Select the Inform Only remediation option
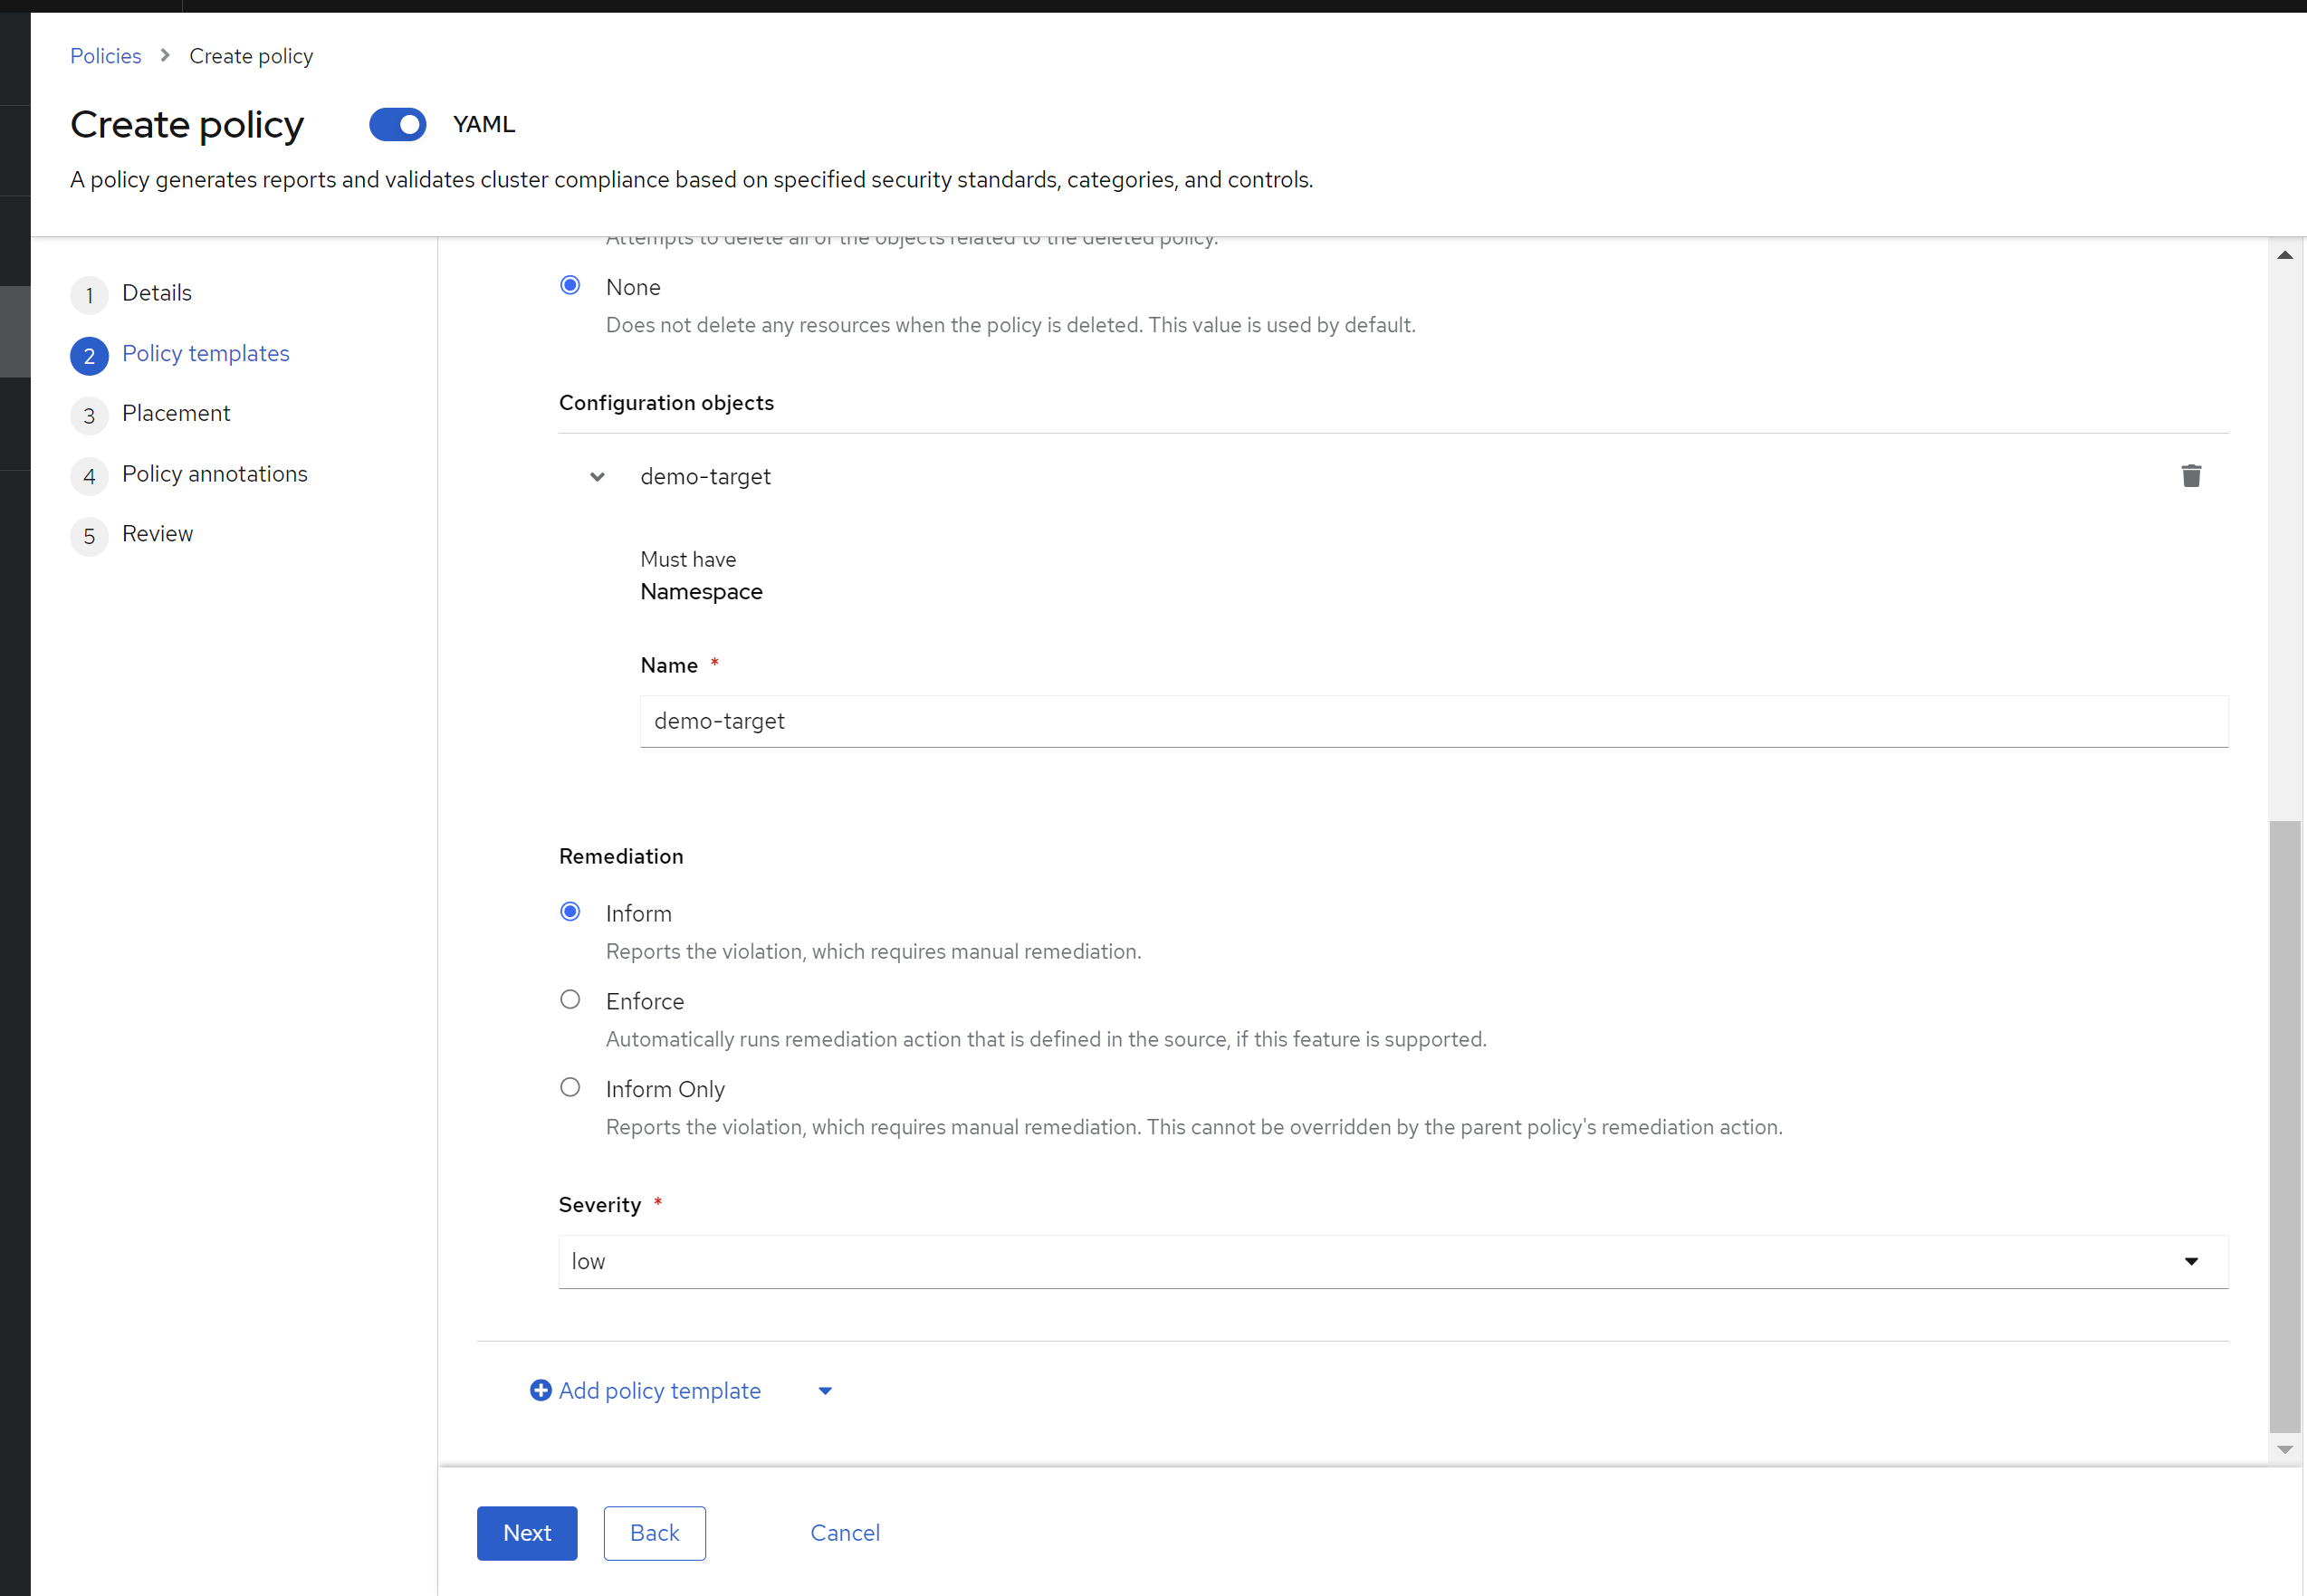2307x1596 pixels. point(570,1087)
